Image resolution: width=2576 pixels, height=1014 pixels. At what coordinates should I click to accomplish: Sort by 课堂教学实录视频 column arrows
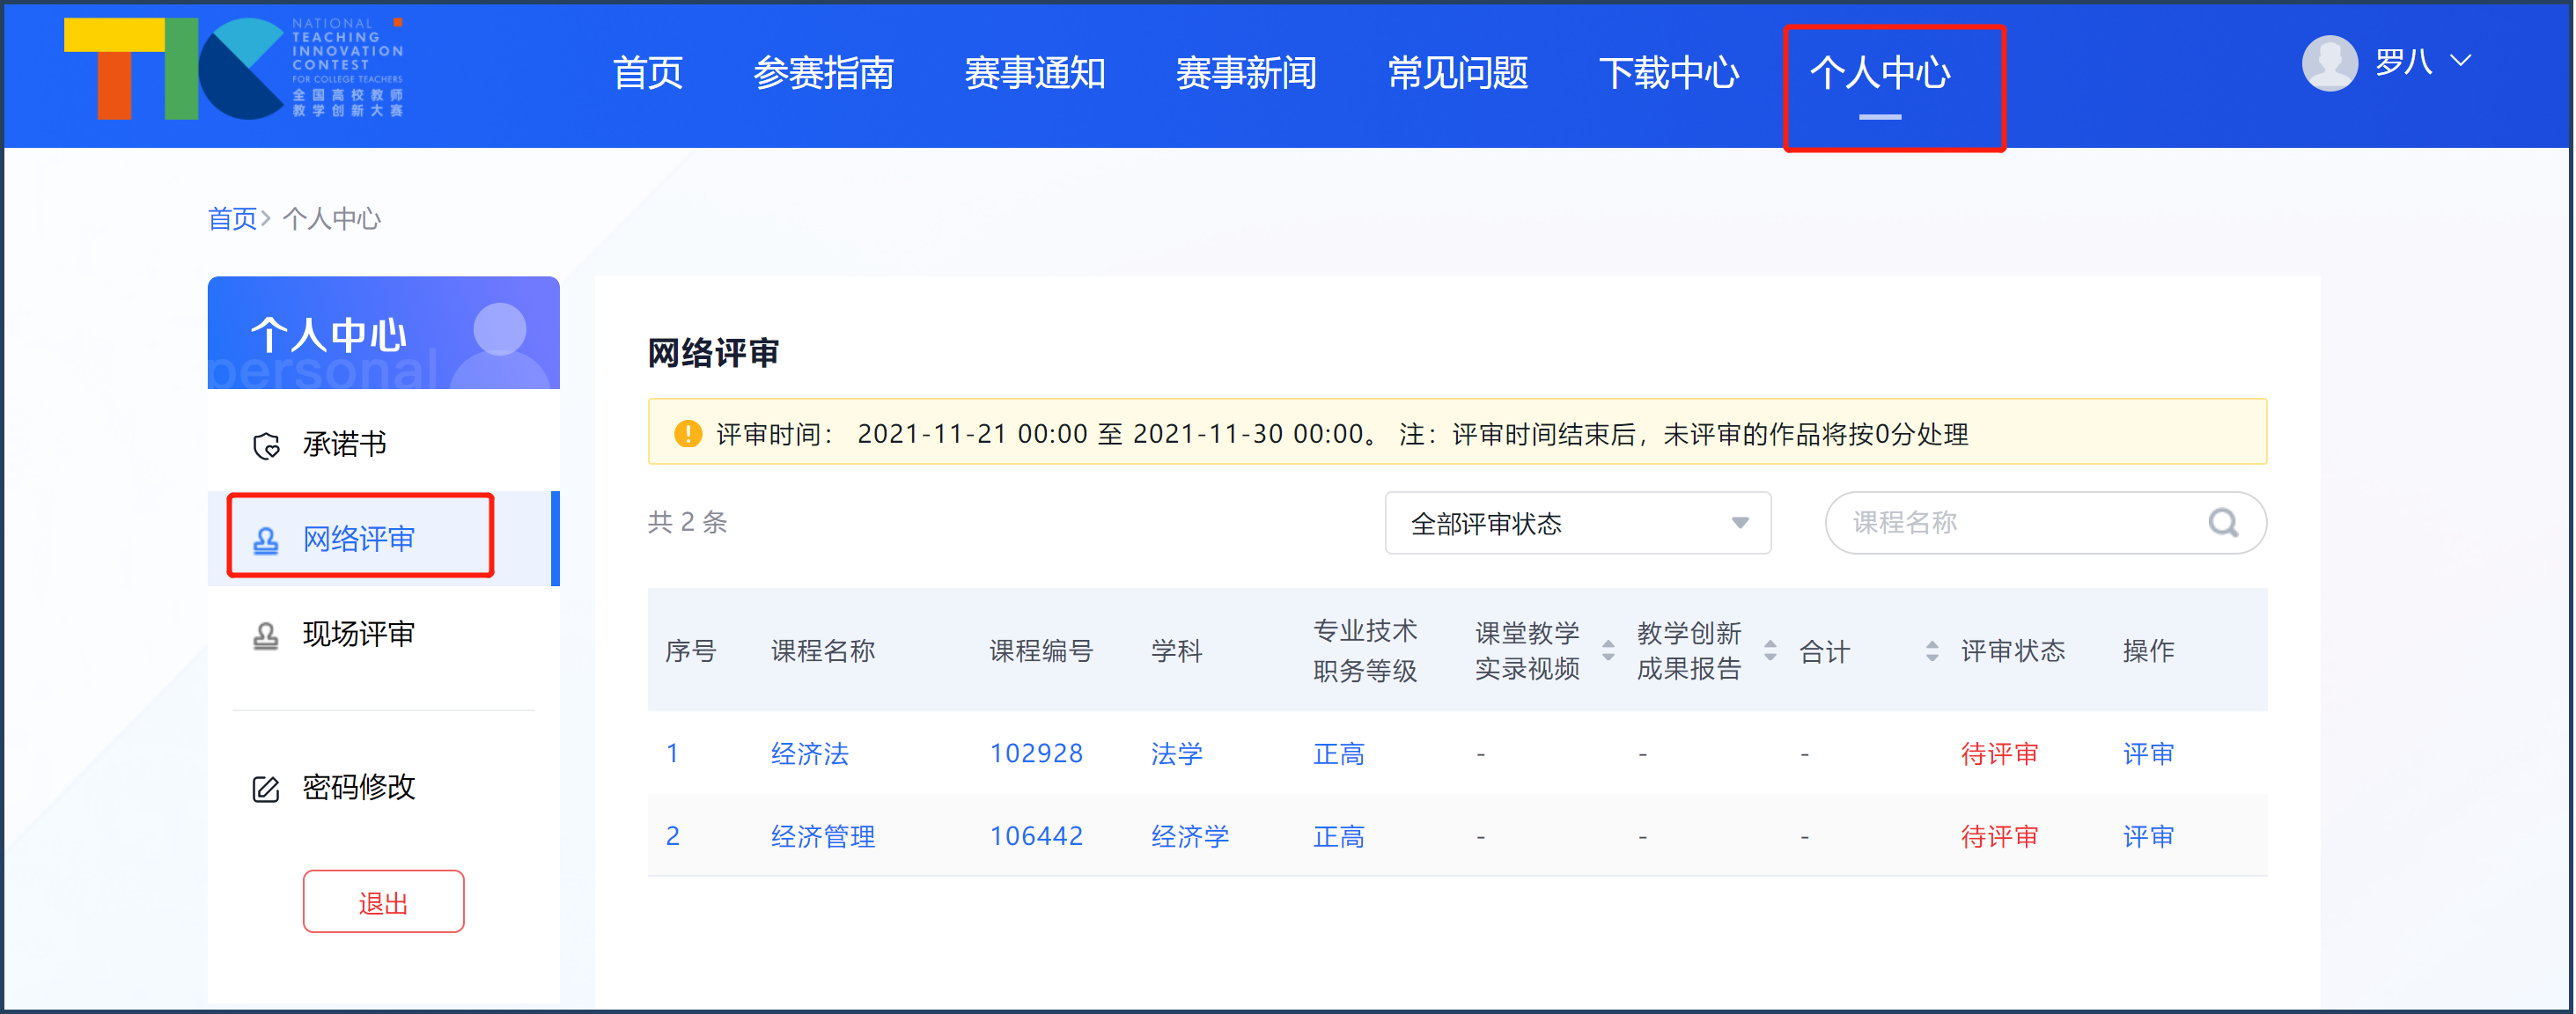[x=1608, y=651]
